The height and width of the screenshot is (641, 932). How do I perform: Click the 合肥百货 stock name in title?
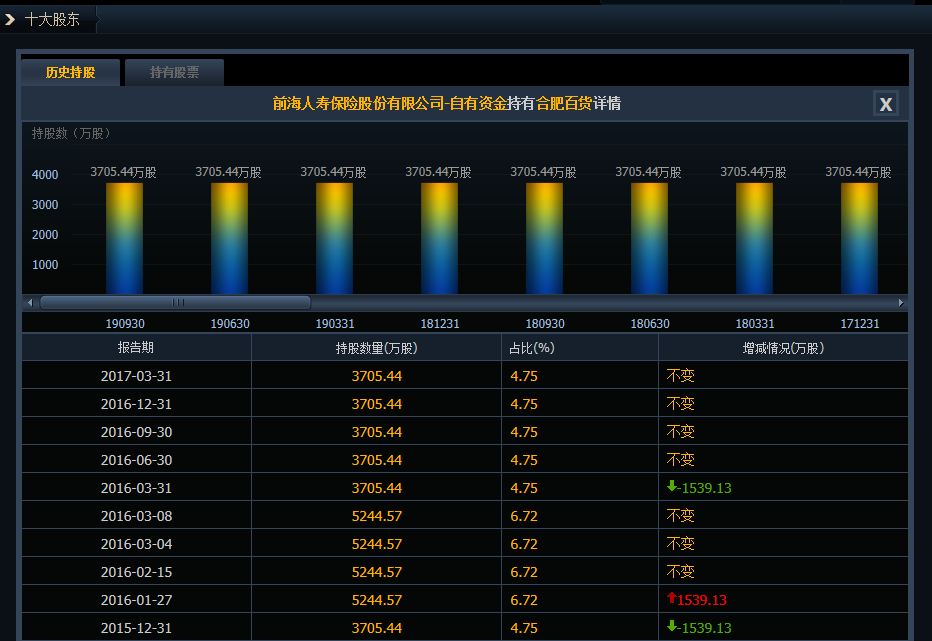tap(564, 103)
